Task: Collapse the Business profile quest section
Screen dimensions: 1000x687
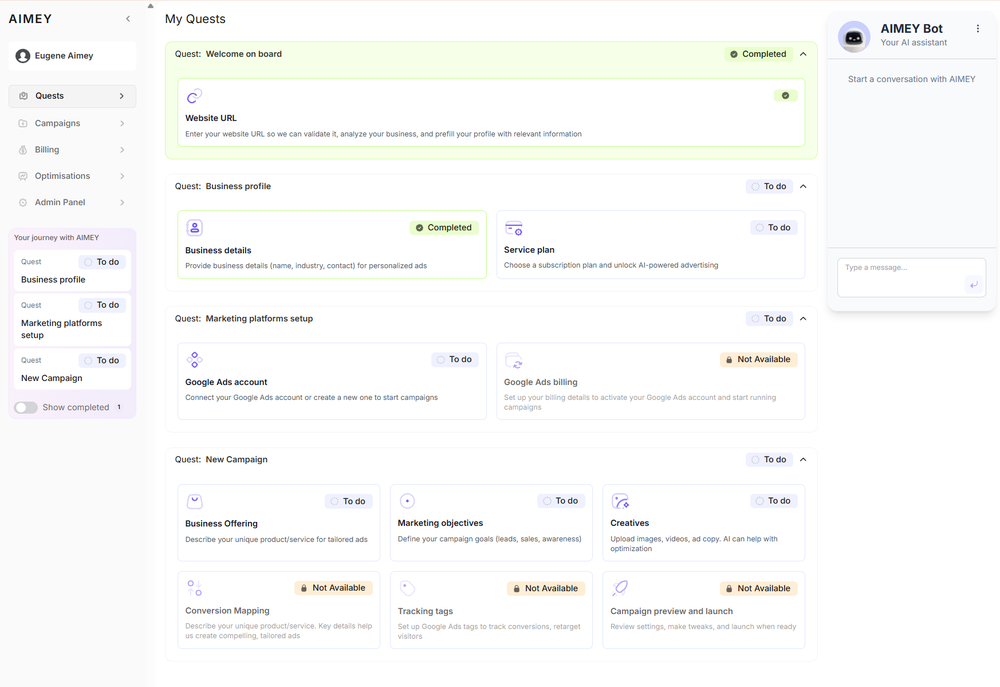Action: click(x=803, y=186)
